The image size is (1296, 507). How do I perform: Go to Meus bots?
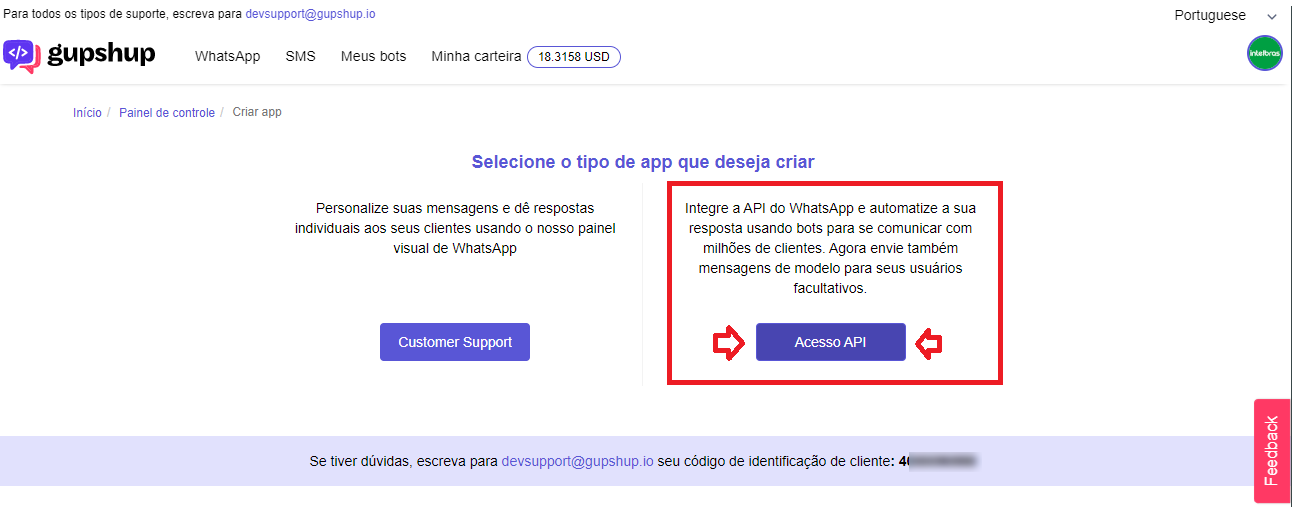[x=373, y=56]
